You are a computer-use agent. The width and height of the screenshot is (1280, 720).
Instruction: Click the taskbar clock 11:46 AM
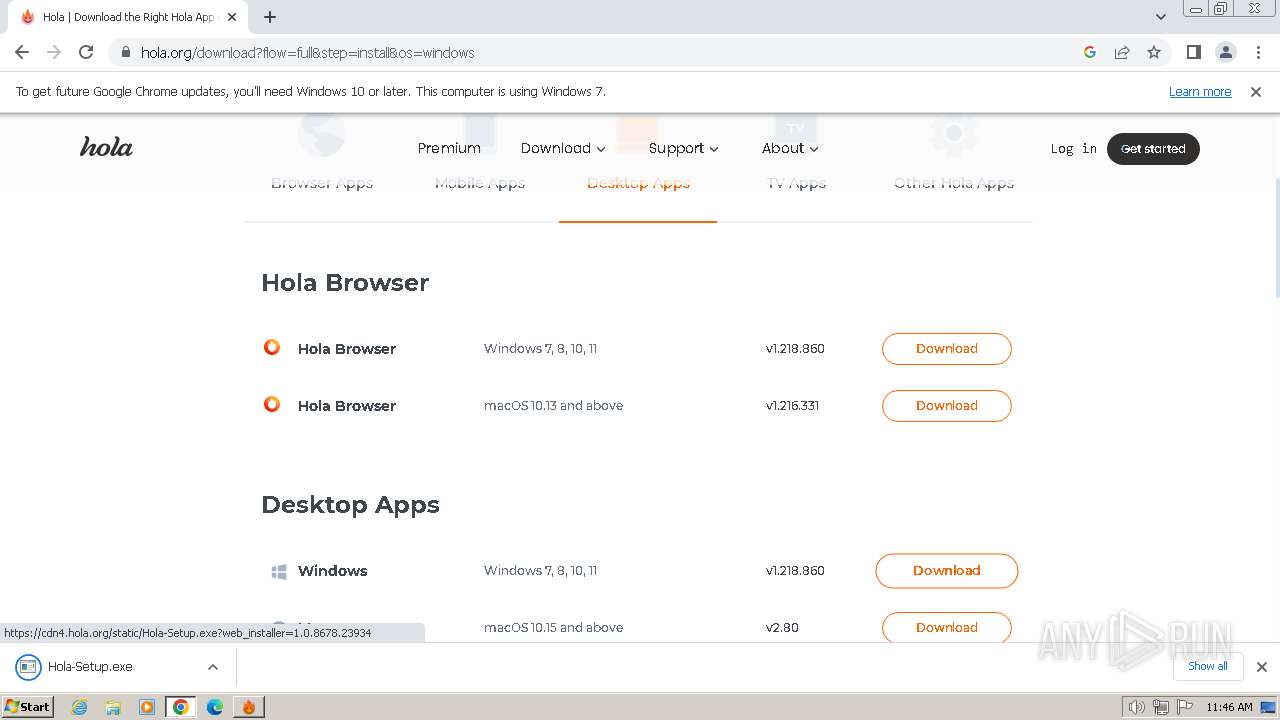(1229, 707)
